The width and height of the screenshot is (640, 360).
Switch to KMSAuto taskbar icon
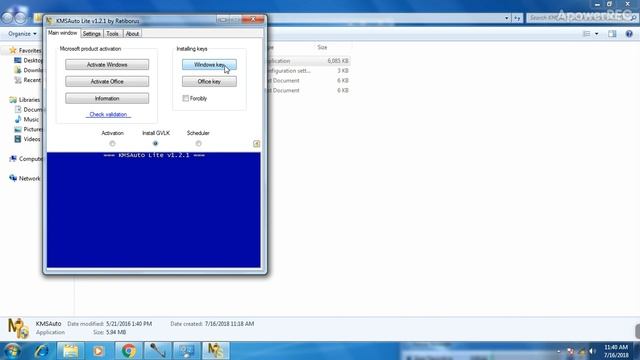click(x=216, y=351)
